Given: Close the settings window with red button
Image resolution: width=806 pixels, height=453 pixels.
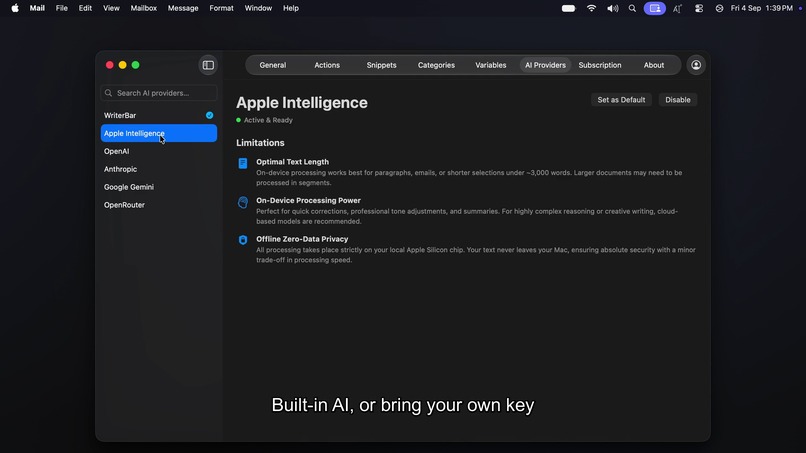Looking at the screenshot, I should point(109,65).
